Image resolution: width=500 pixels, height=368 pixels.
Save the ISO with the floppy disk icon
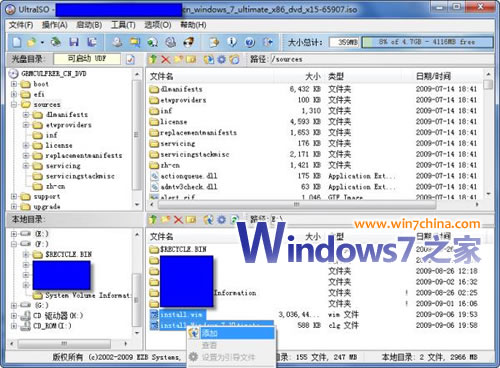74,42
